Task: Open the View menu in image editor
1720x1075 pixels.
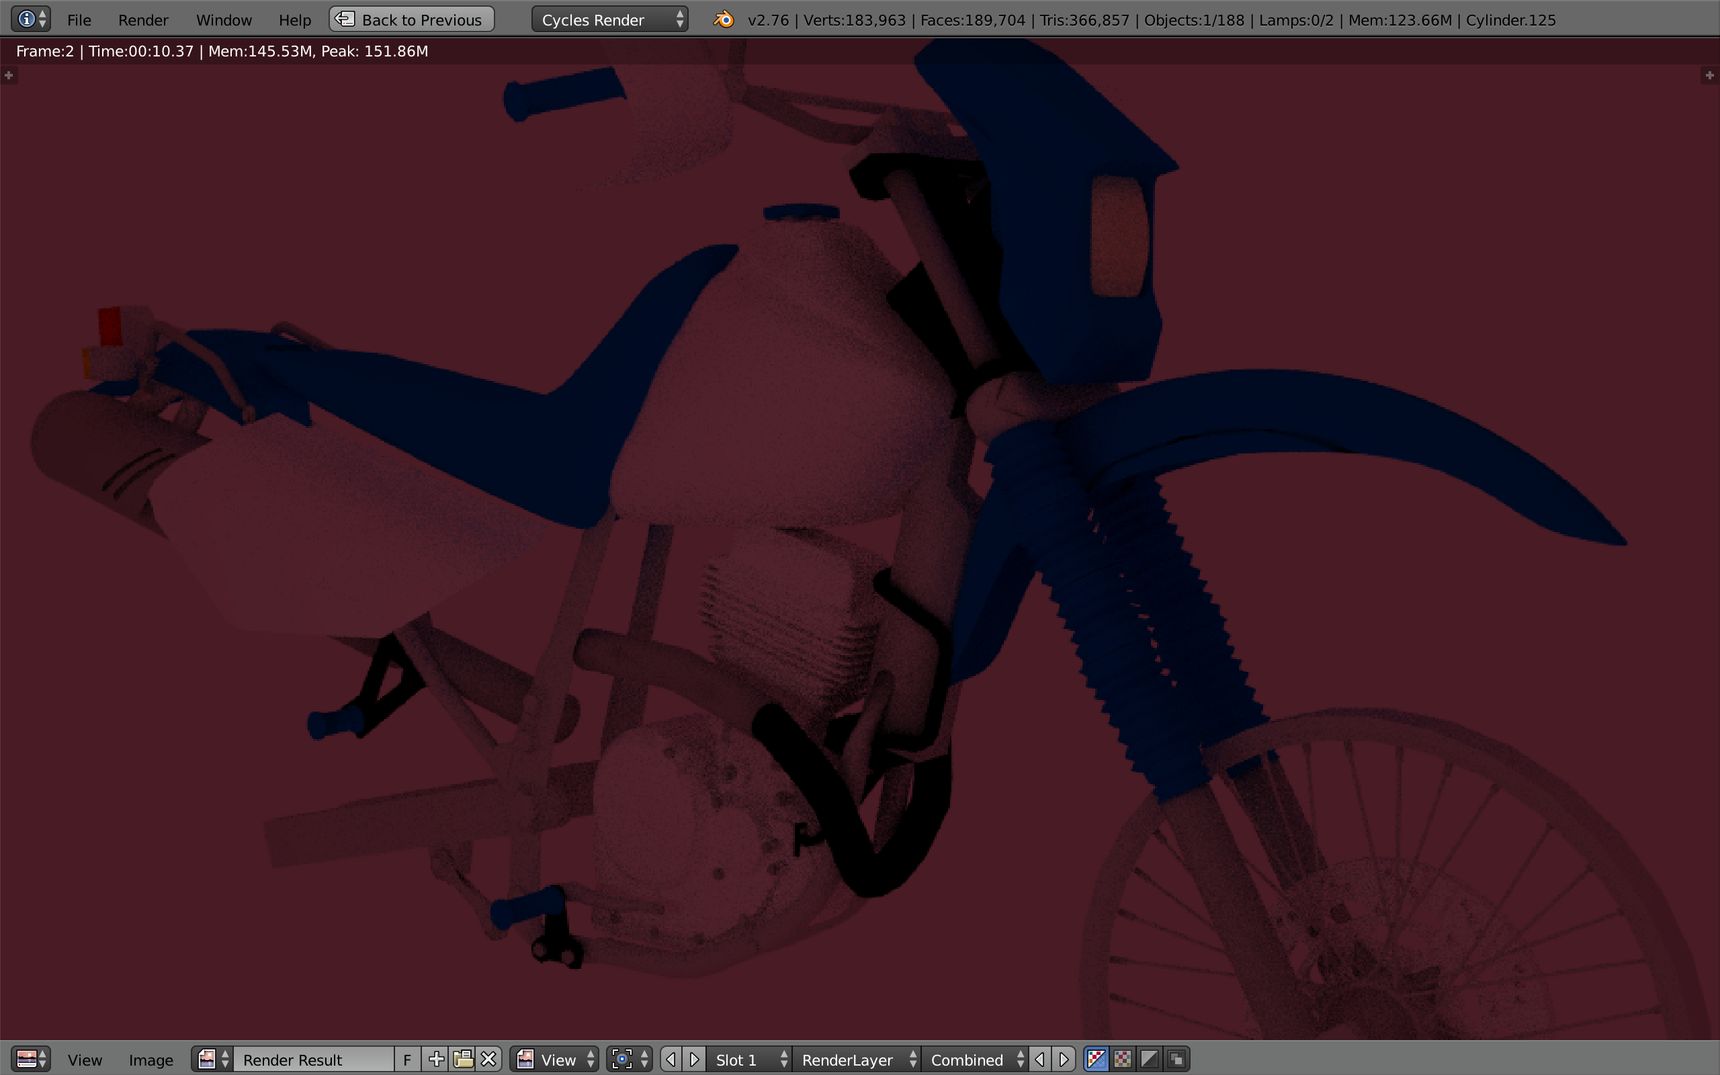Action: pyautogui.click(x=85, y=1060)
